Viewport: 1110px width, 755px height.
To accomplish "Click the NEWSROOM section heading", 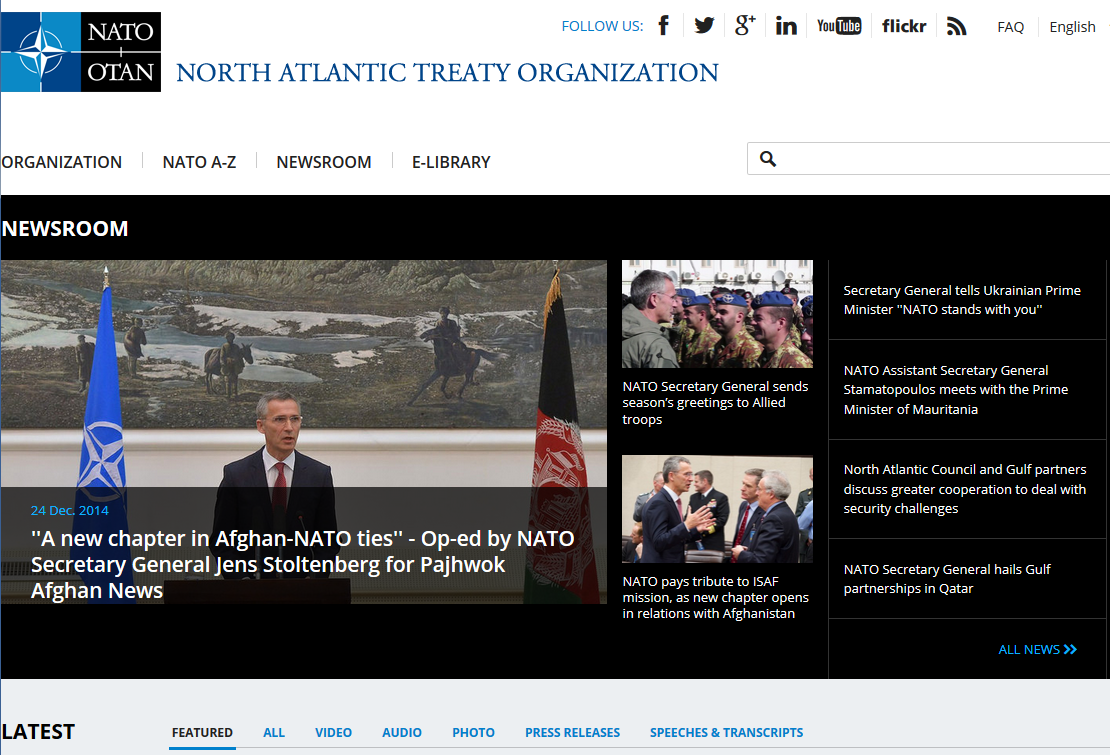I will coord(65,229).
